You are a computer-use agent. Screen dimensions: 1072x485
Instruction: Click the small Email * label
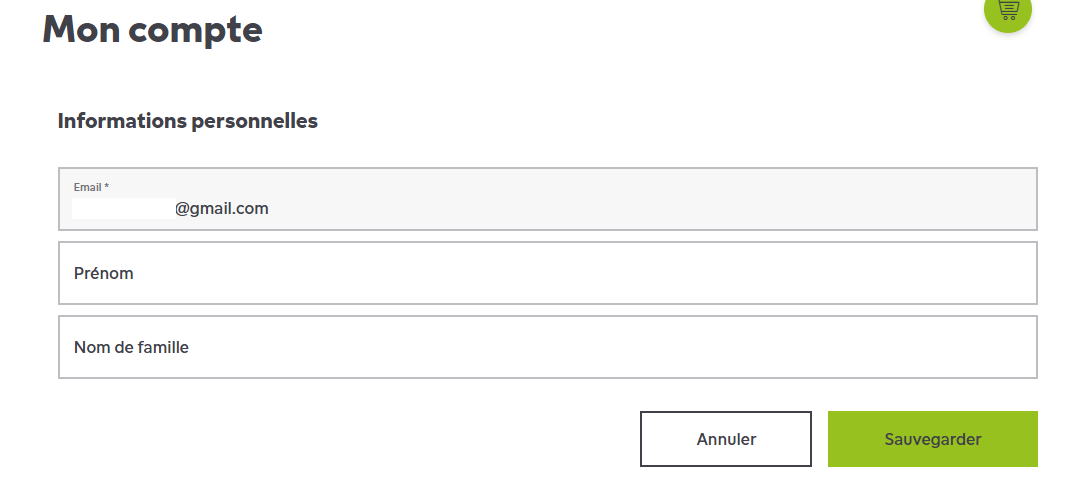tap(91, 187)
